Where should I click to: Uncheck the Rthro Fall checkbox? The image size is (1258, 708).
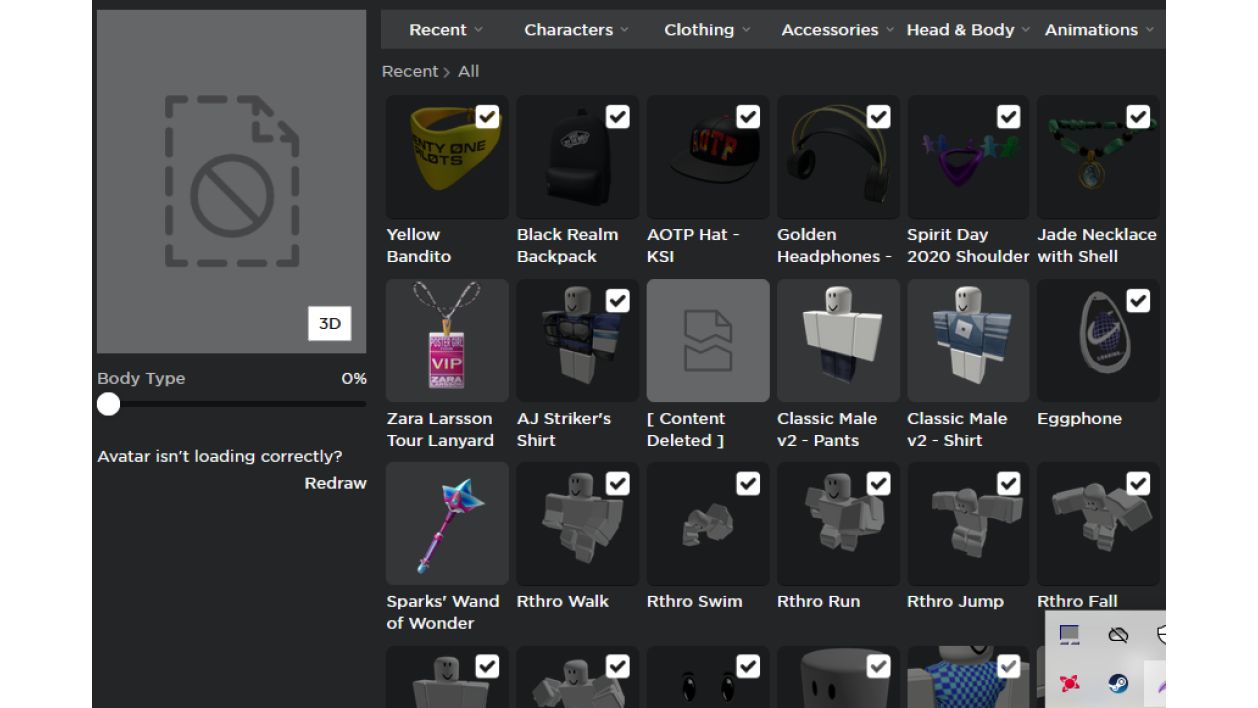click(x=1138, y=484)
